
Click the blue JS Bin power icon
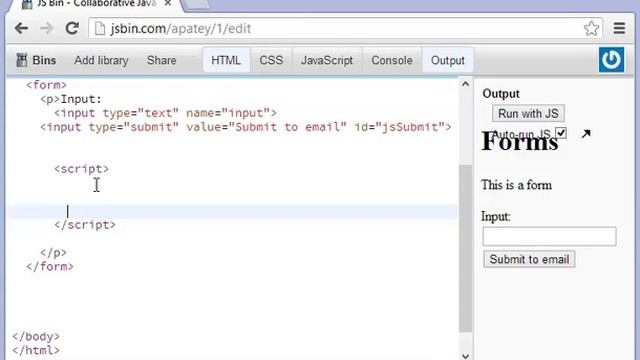coord(611,60)
